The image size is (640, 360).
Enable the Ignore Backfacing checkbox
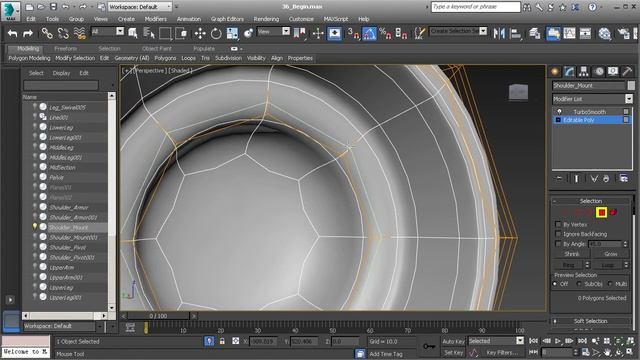(558, 234)
